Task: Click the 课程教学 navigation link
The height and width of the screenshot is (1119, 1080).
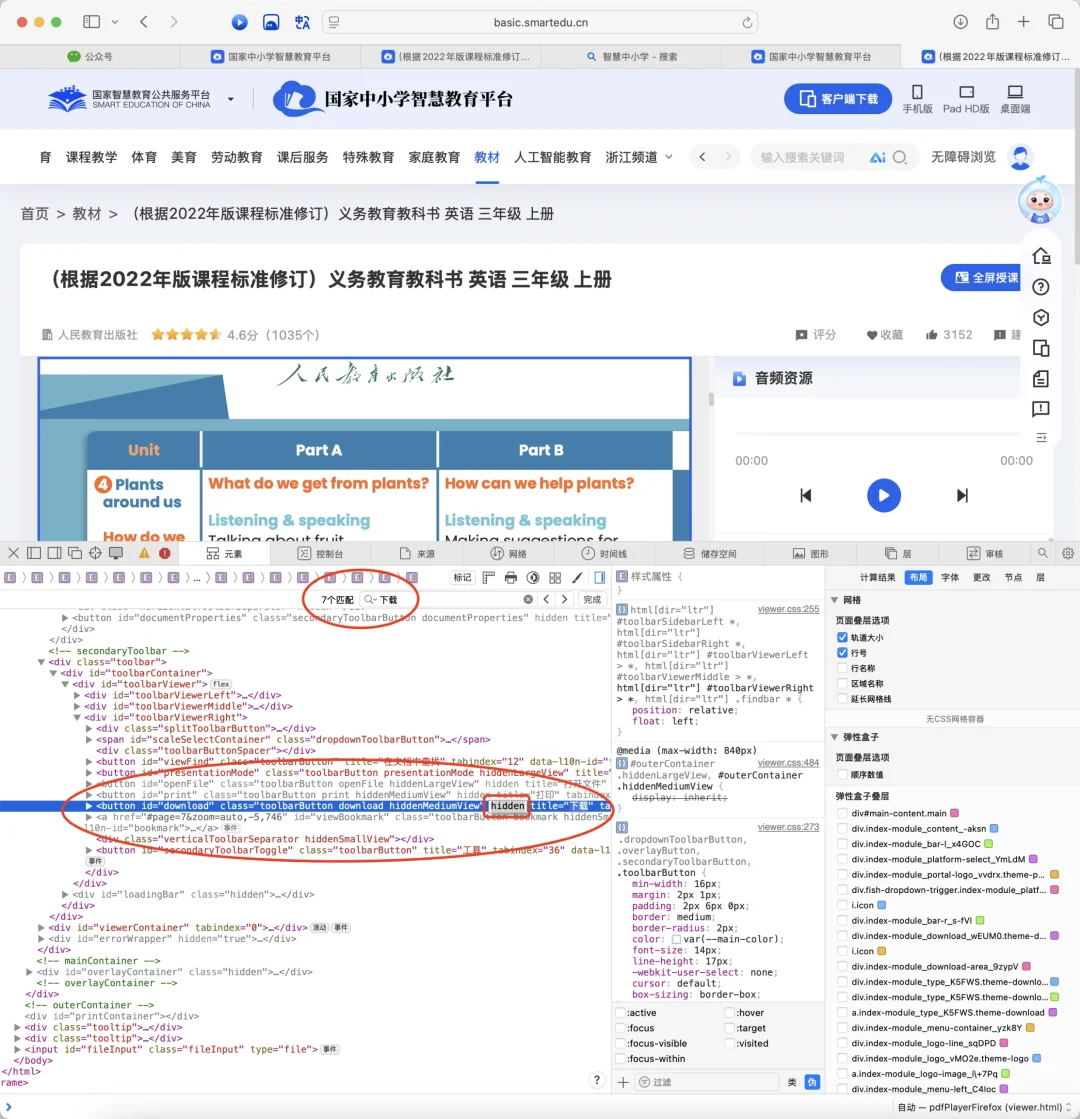Action: point(91,157)
